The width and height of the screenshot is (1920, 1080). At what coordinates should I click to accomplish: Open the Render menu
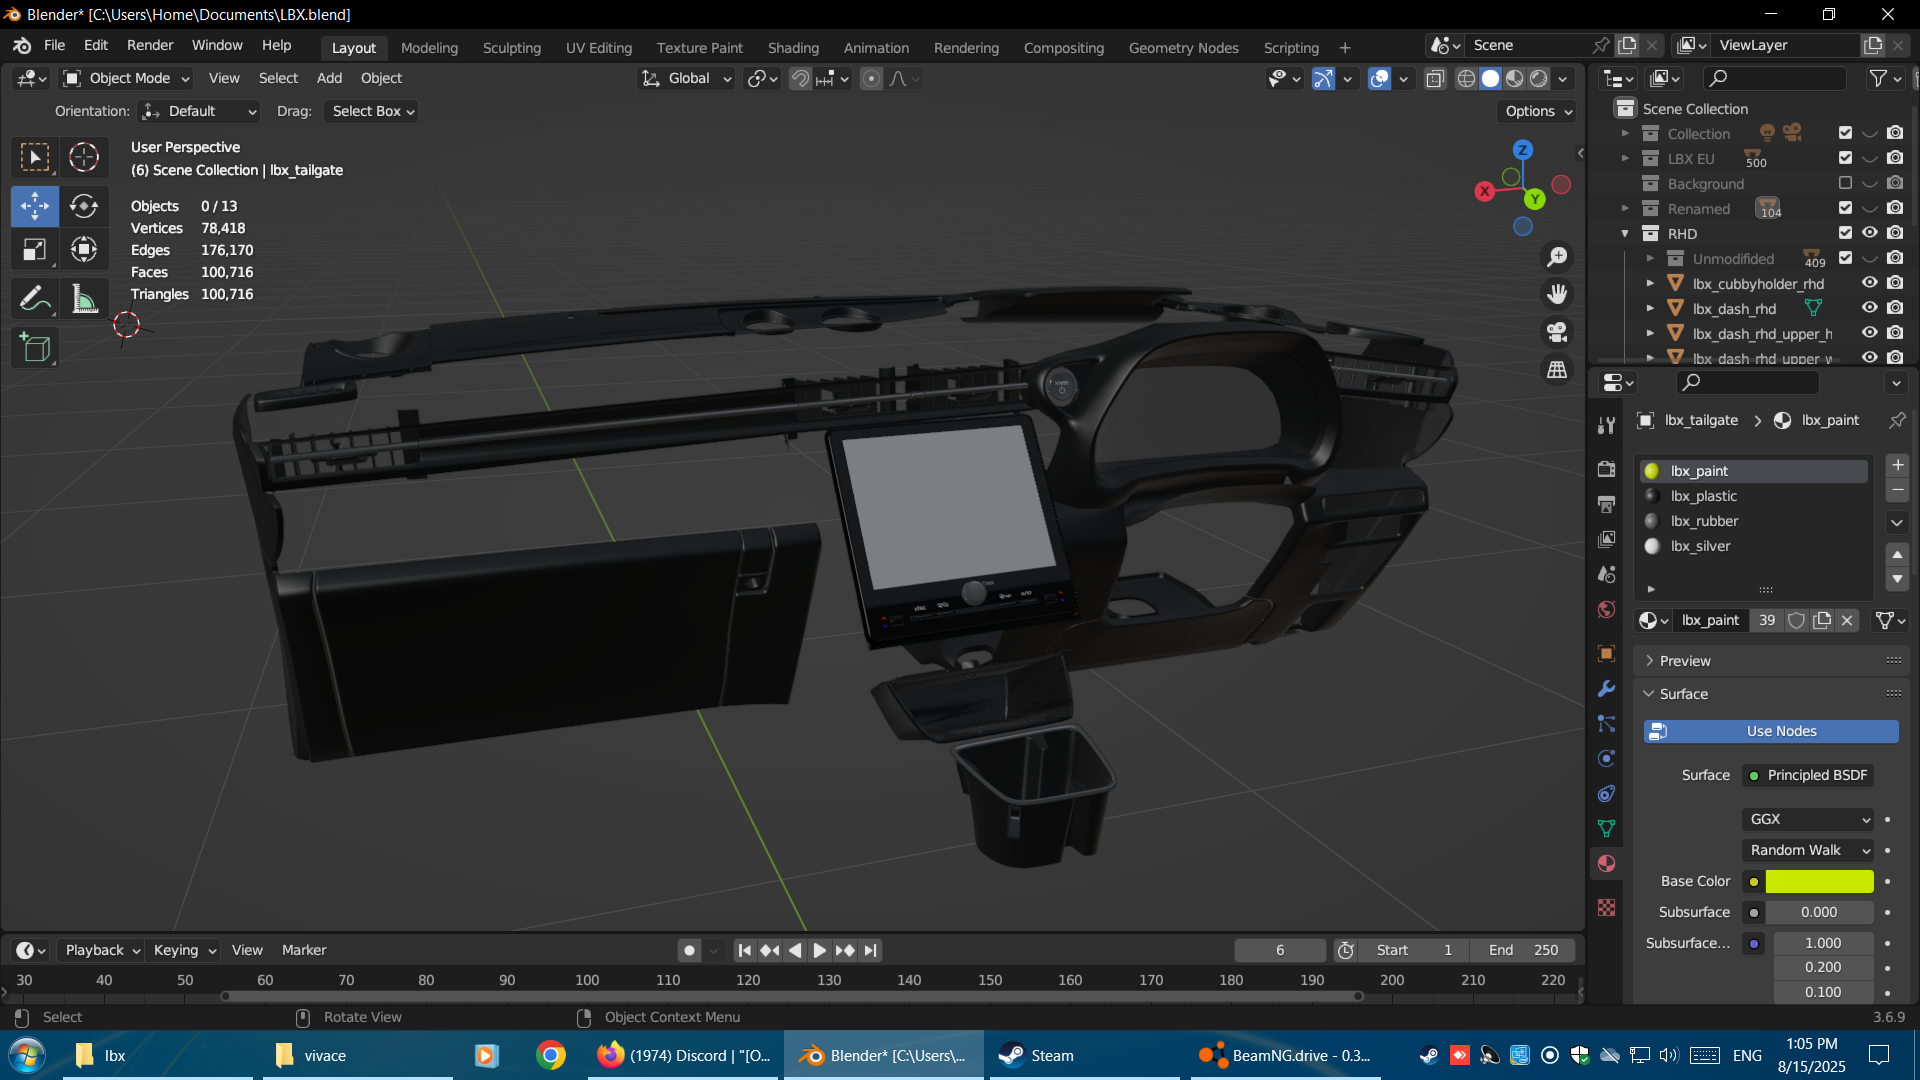150,45
